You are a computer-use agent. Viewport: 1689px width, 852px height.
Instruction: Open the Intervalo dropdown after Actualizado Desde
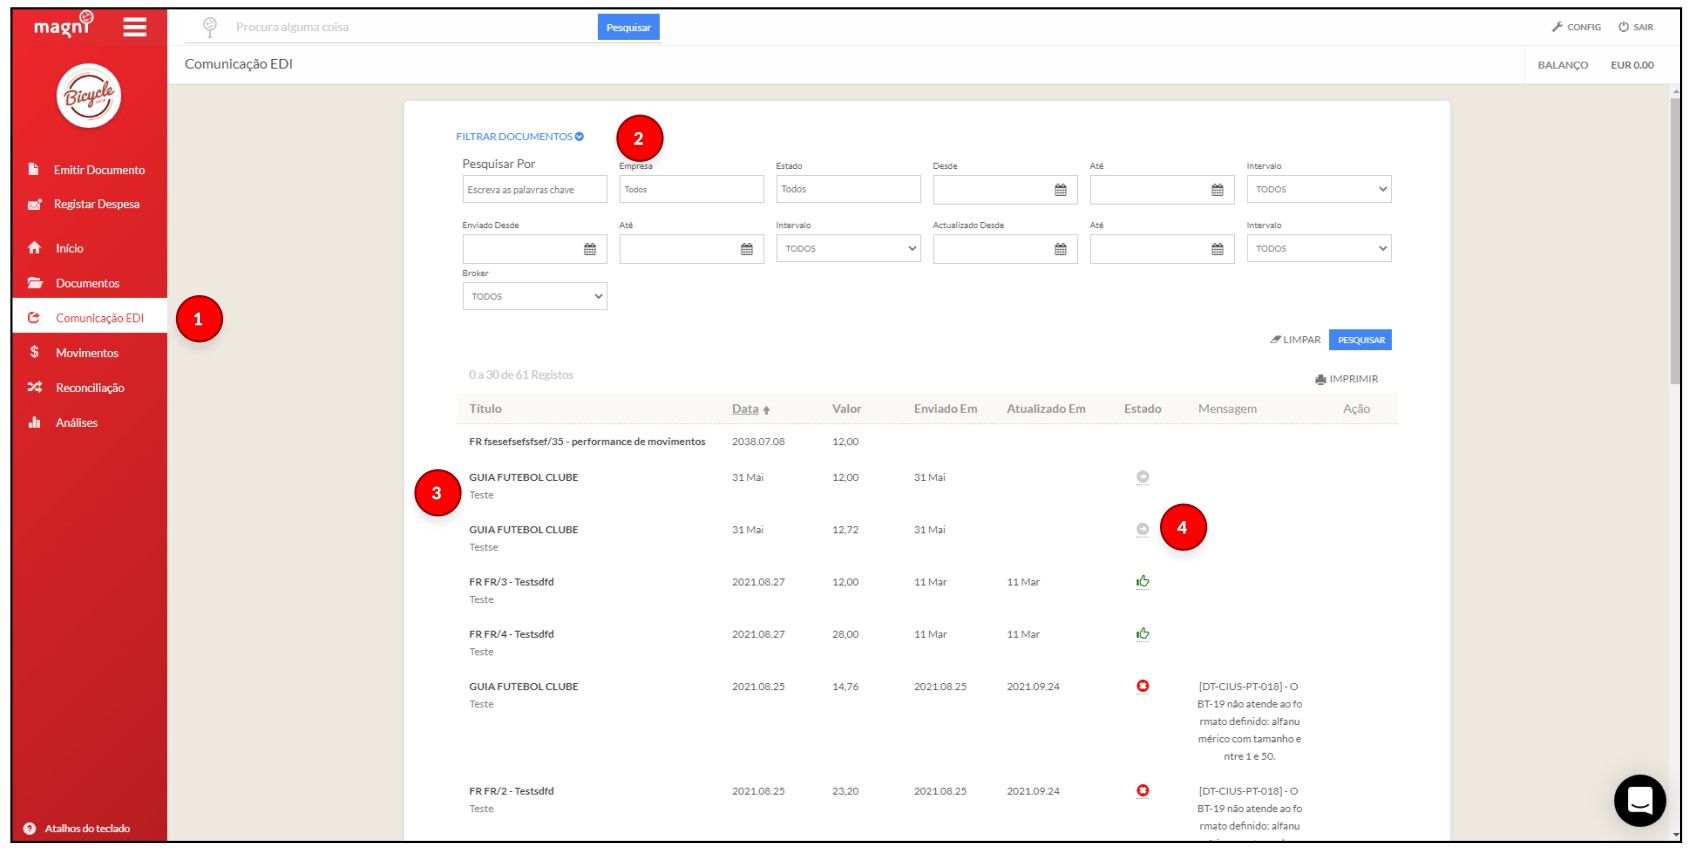coord(1318,248)
